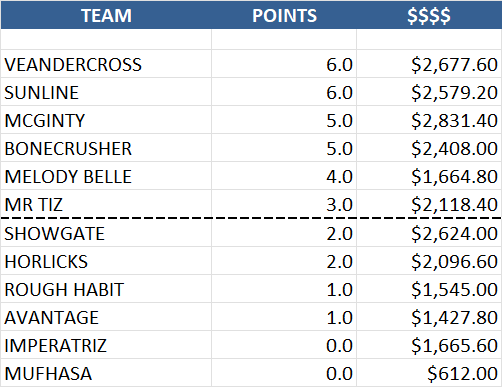
Task: Select the IMPERATRIZ team cell
Action: (106, 345)
